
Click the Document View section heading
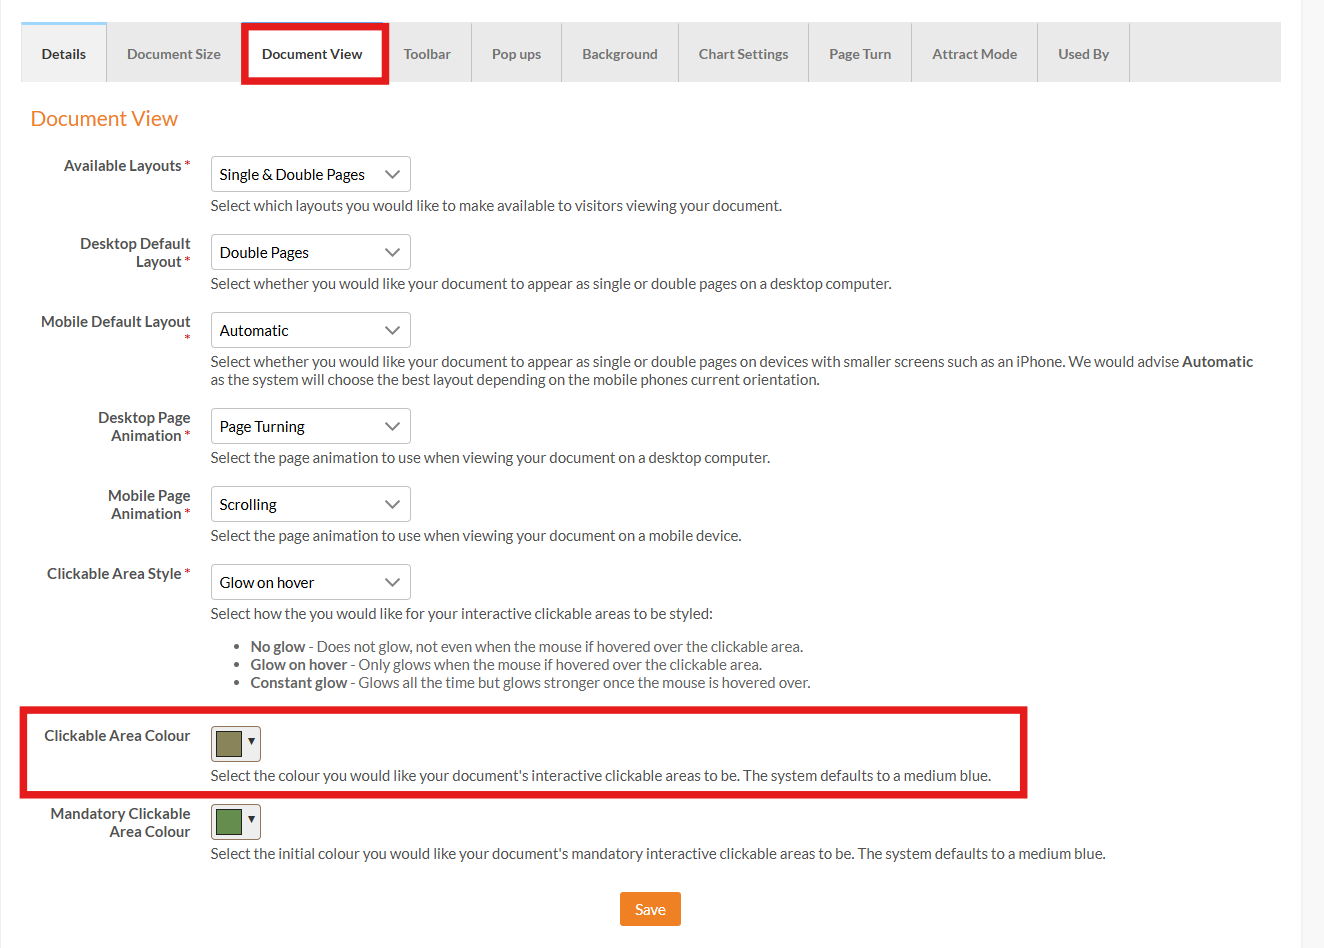click(x=104, y=118)
